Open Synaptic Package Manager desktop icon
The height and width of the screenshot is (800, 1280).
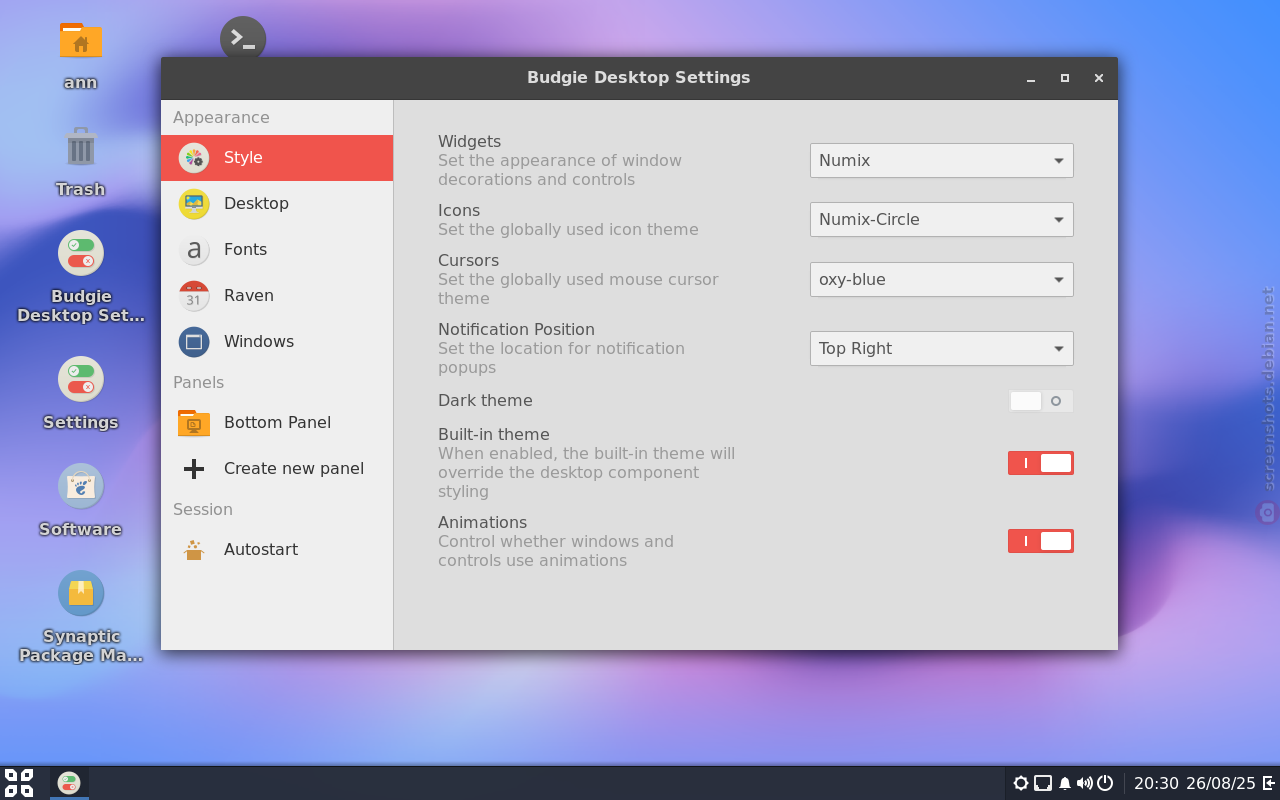[80, 593]
